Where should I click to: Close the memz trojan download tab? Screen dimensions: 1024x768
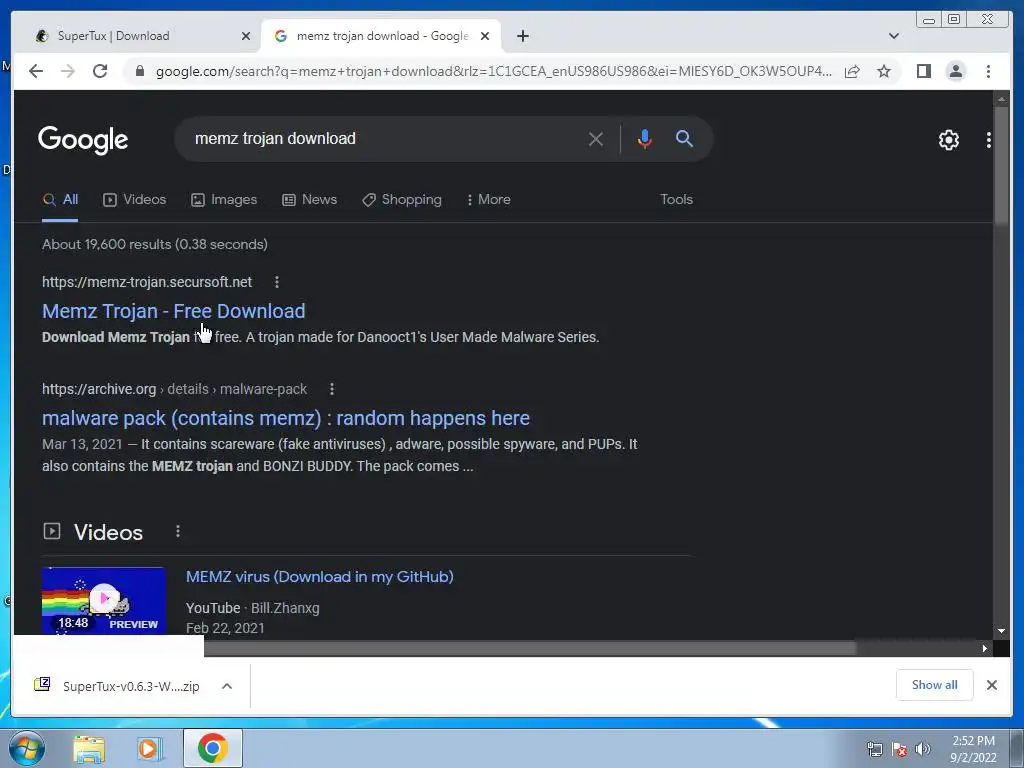485,36
